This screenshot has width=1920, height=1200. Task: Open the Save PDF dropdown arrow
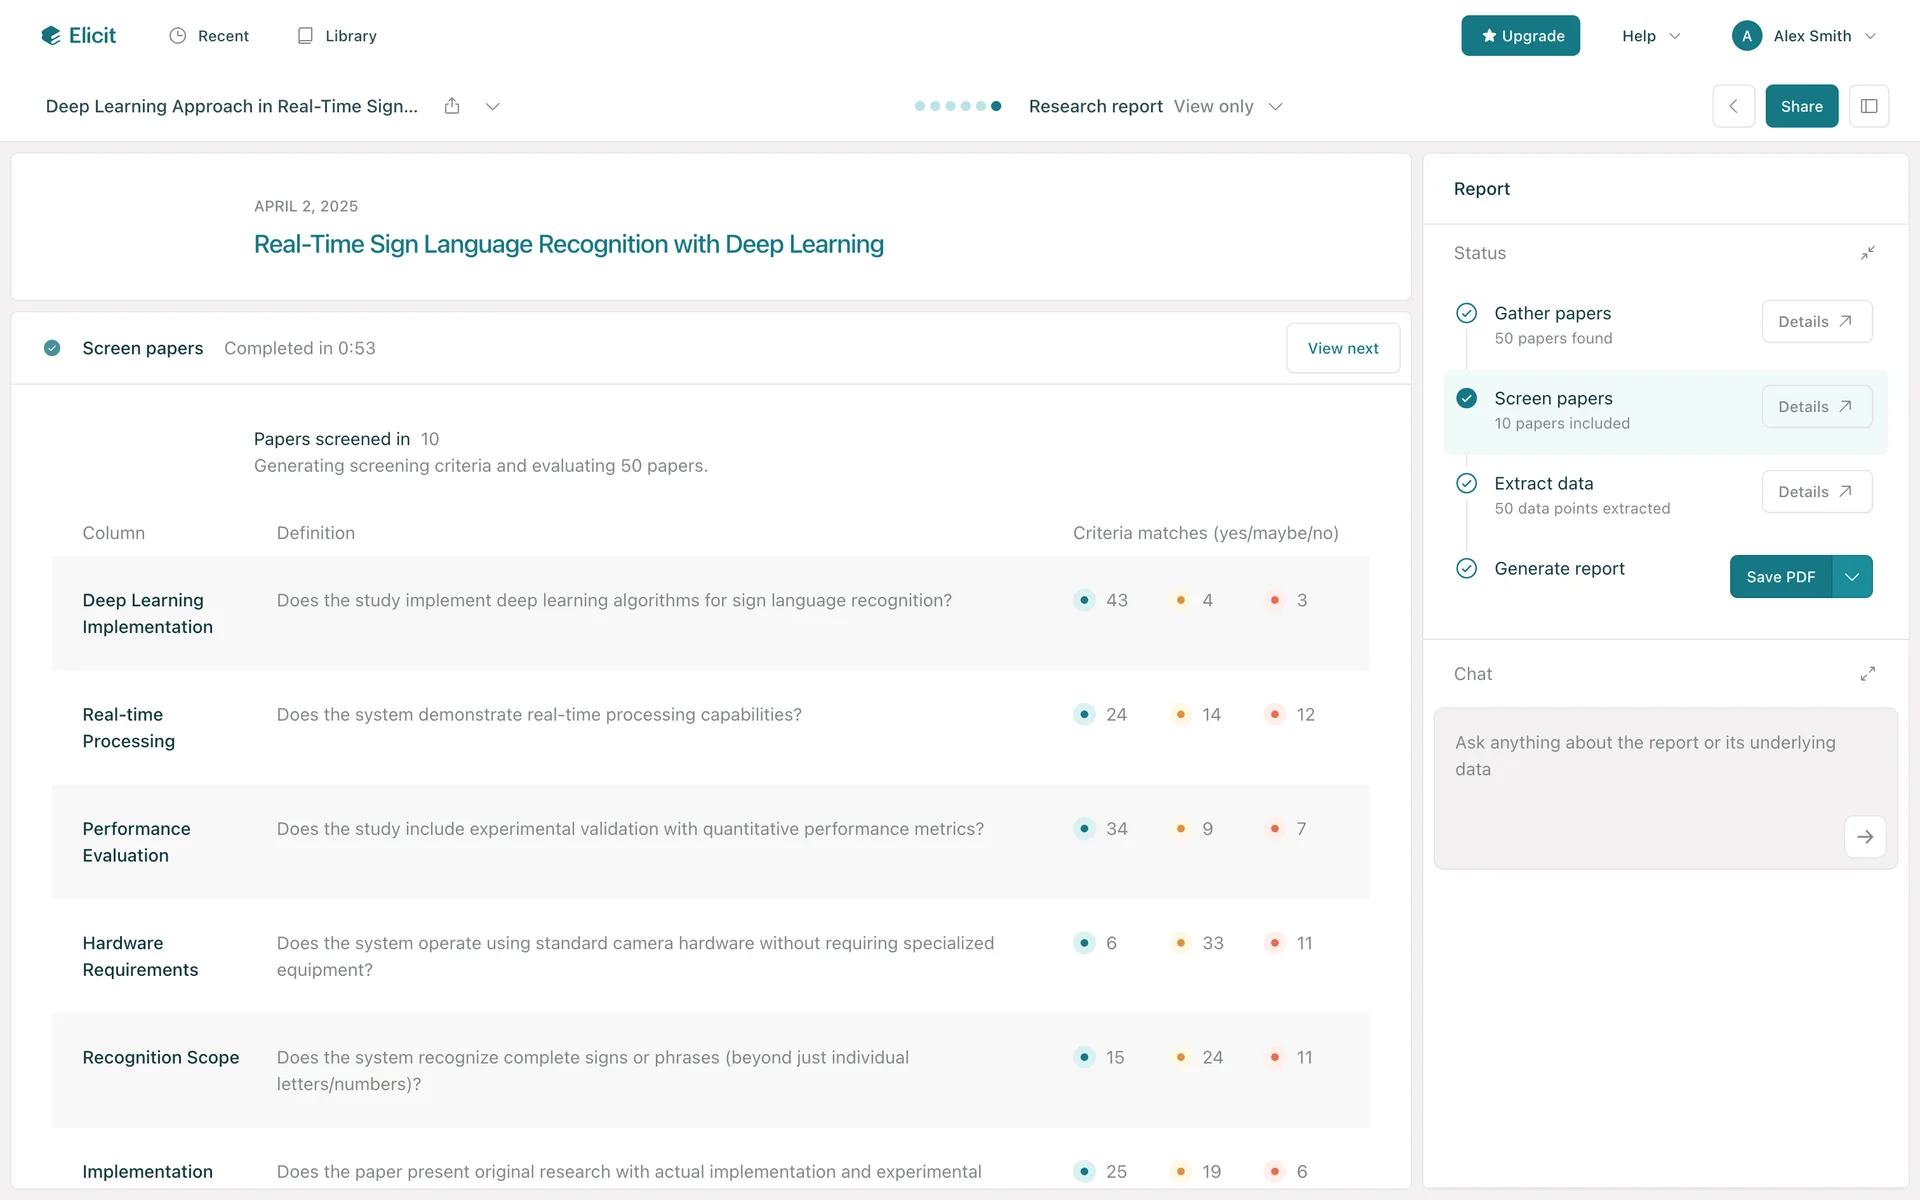[1852, 577]
